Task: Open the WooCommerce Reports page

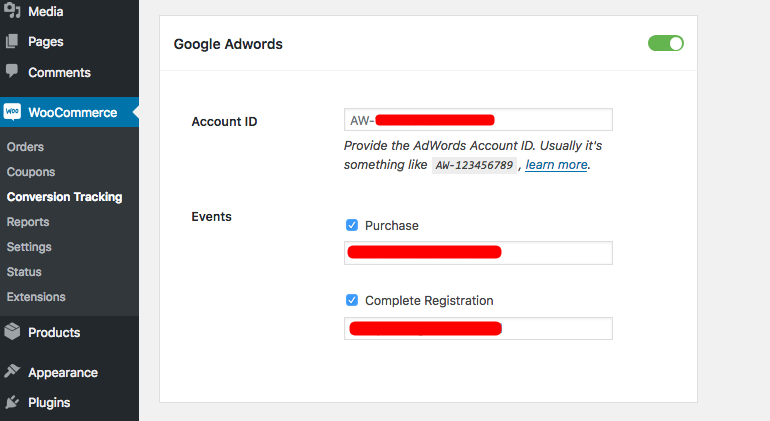Action: (28, 222)
